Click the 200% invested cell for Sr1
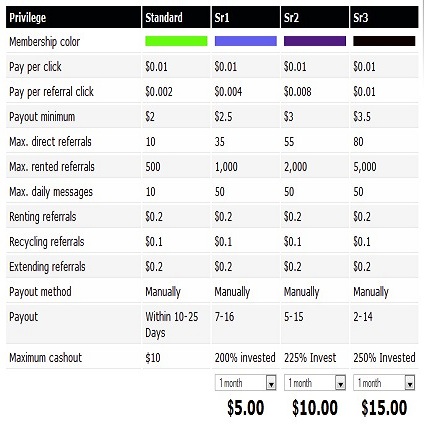 [245, 358]
